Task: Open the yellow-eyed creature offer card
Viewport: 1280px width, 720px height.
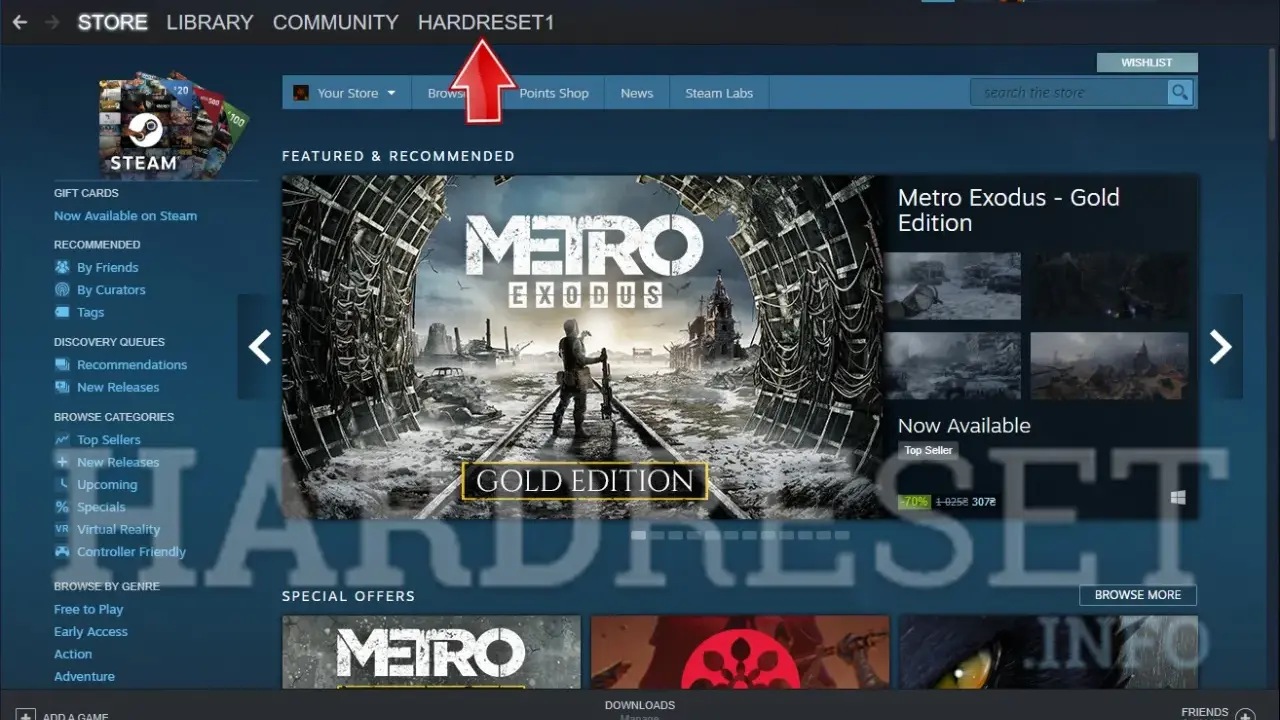Action: (x=1048, y=652)
